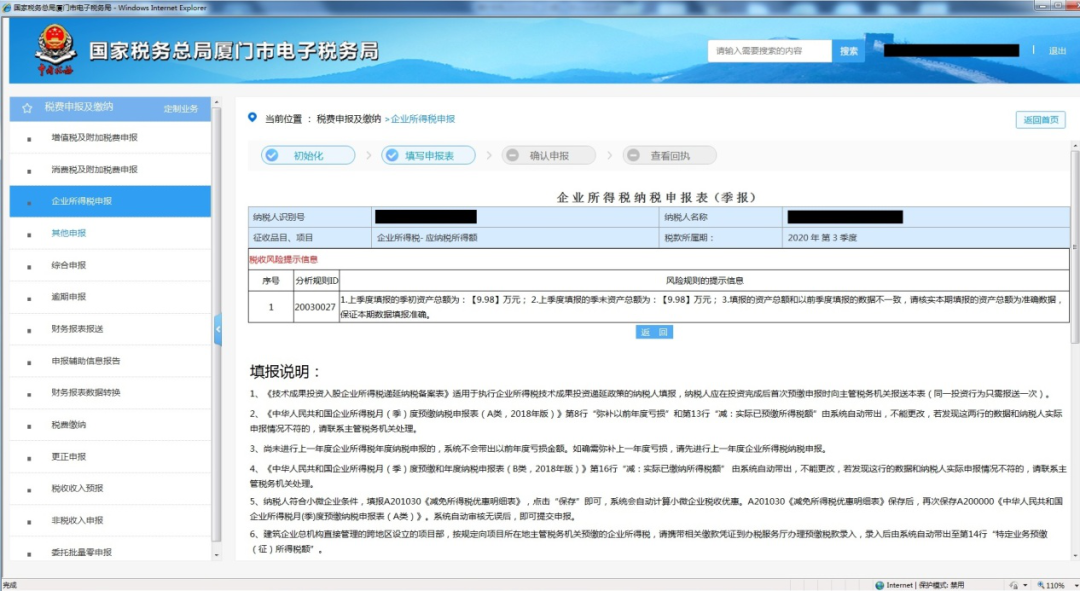Click the minus icon in 确认申报 step

tap(512, 156)
